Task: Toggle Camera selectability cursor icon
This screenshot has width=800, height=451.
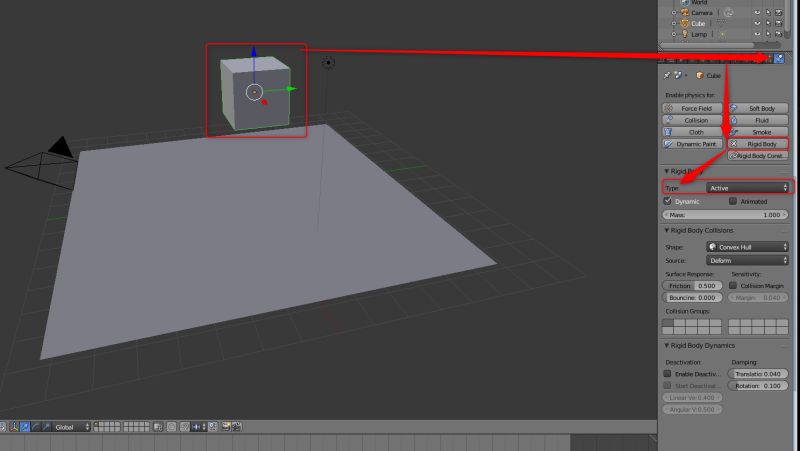Action: point(768,12)
